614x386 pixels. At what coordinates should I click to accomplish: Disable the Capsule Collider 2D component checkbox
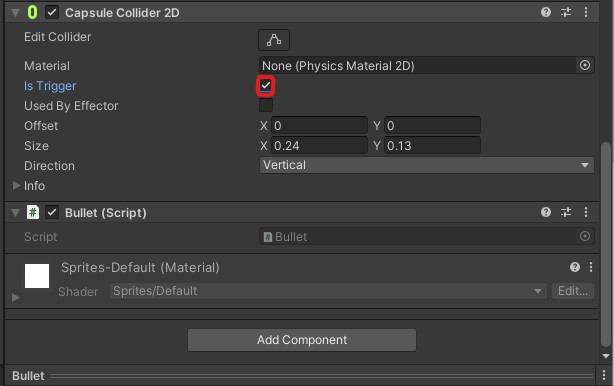pyautogui.click(x=52, y=13)
